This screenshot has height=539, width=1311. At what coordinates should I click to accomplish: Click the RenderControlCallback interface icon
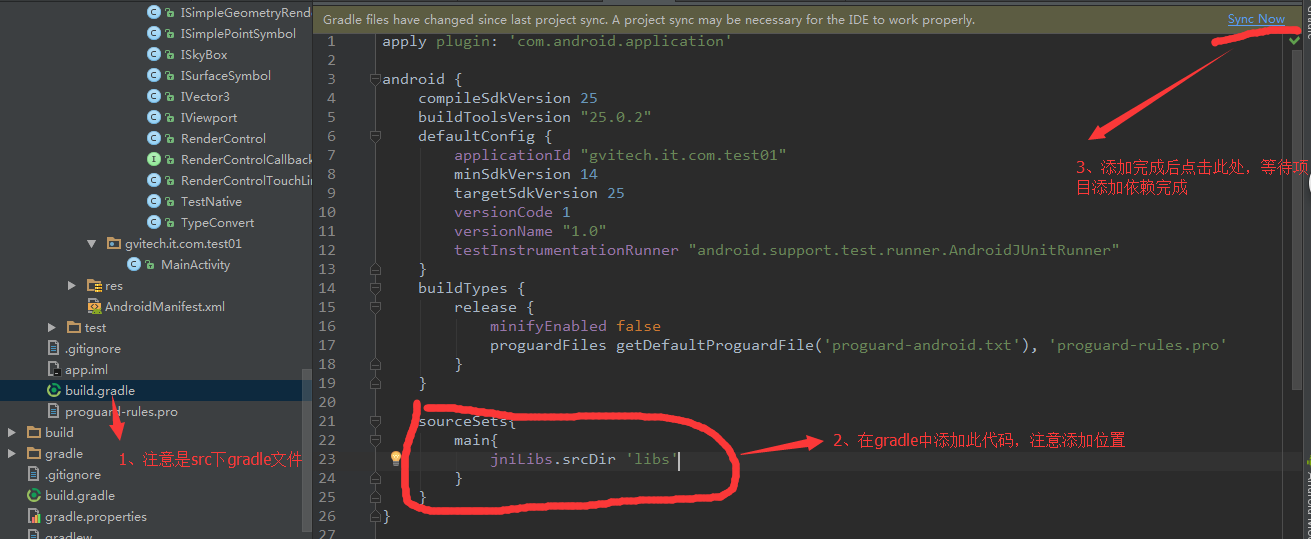154,159
